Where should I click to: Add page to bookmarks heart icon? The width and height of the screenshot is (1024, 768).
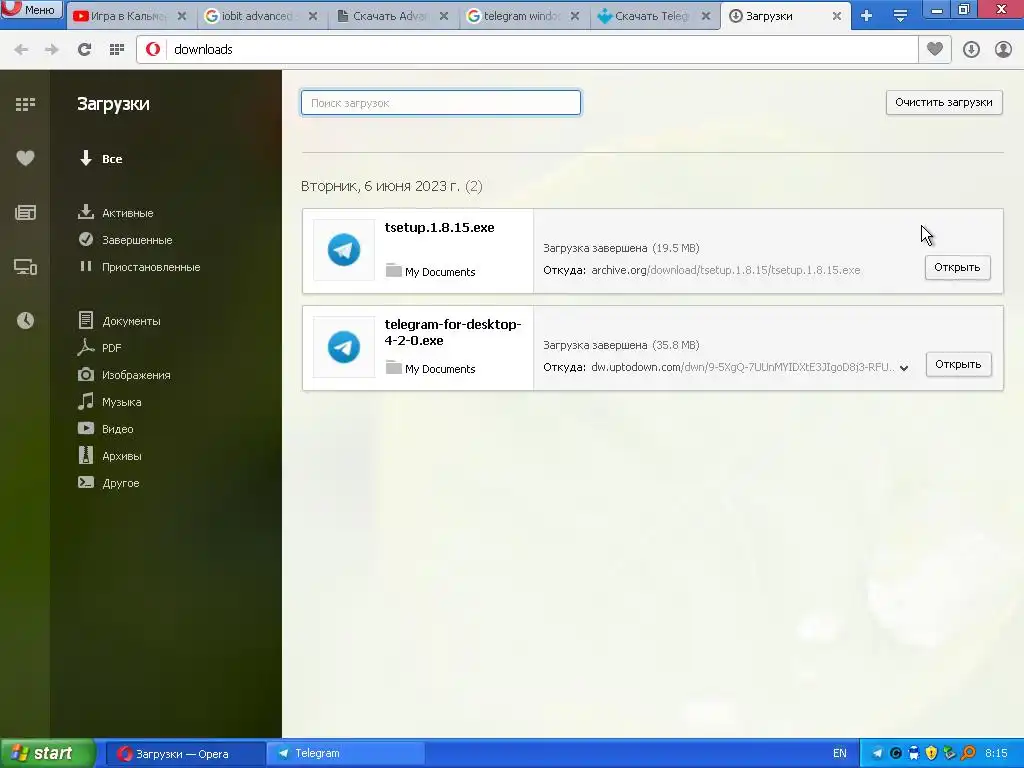[x=935, y=49]
